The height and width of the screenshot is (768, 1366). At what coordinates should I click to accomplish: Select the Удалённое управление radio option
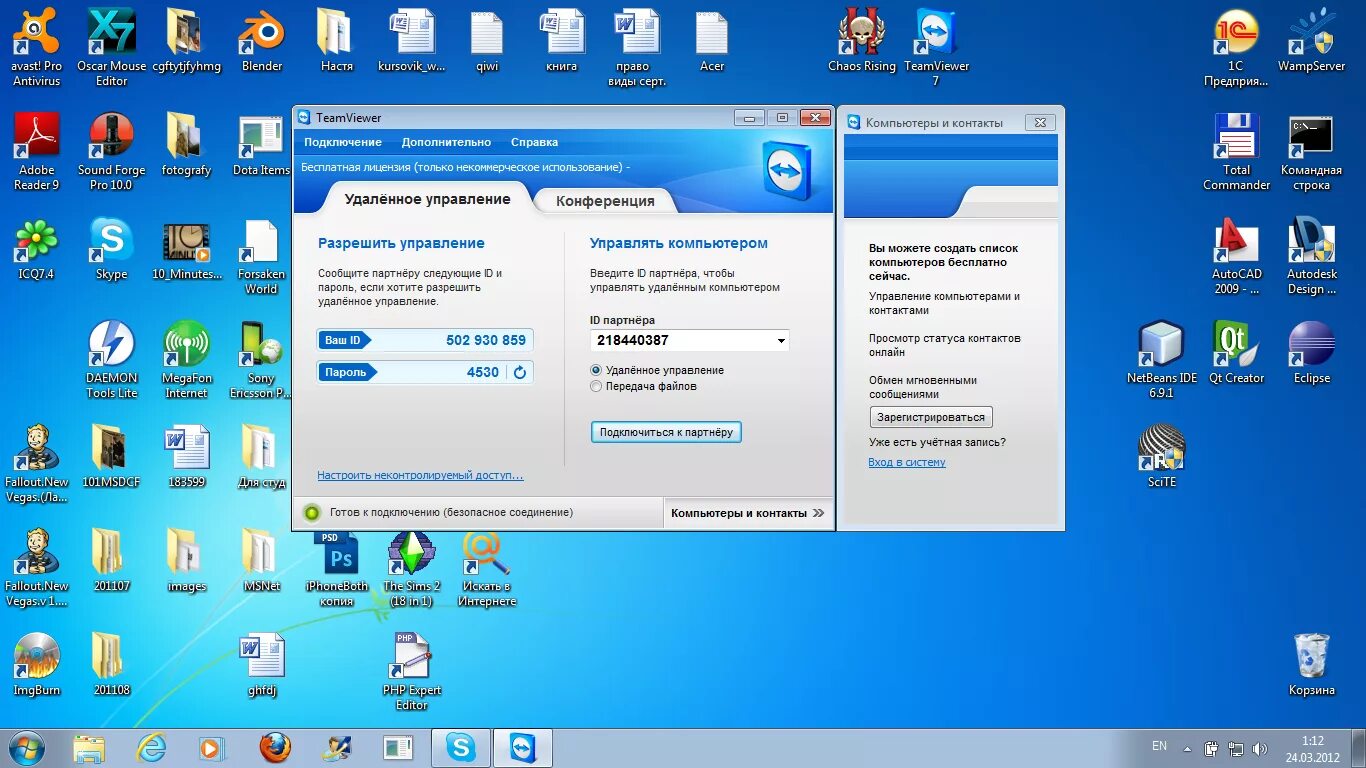coord(596,370)
